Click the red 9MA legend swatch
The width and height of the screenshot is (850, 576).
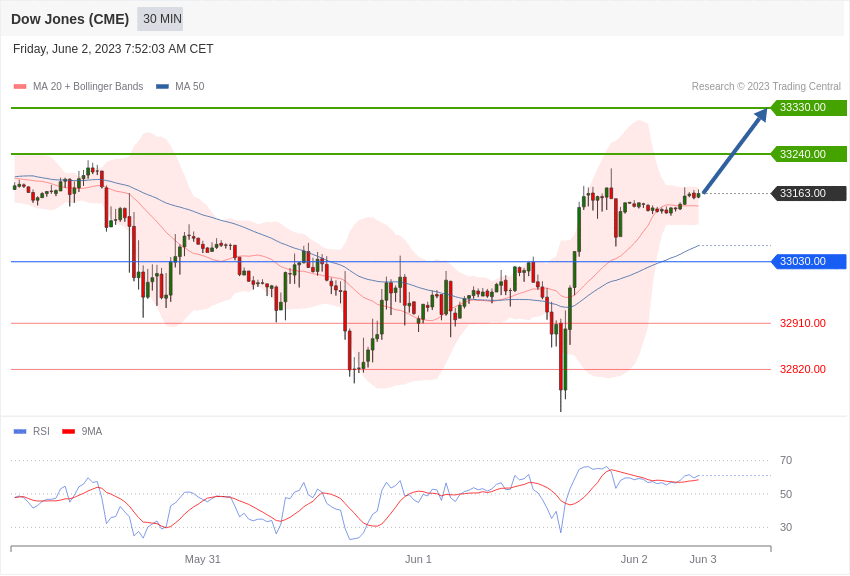point(68,431)
